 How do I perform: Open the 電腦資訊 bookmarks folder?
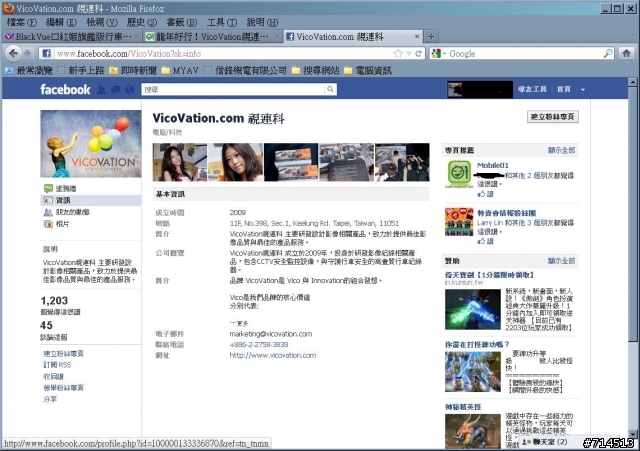[368, 71]
